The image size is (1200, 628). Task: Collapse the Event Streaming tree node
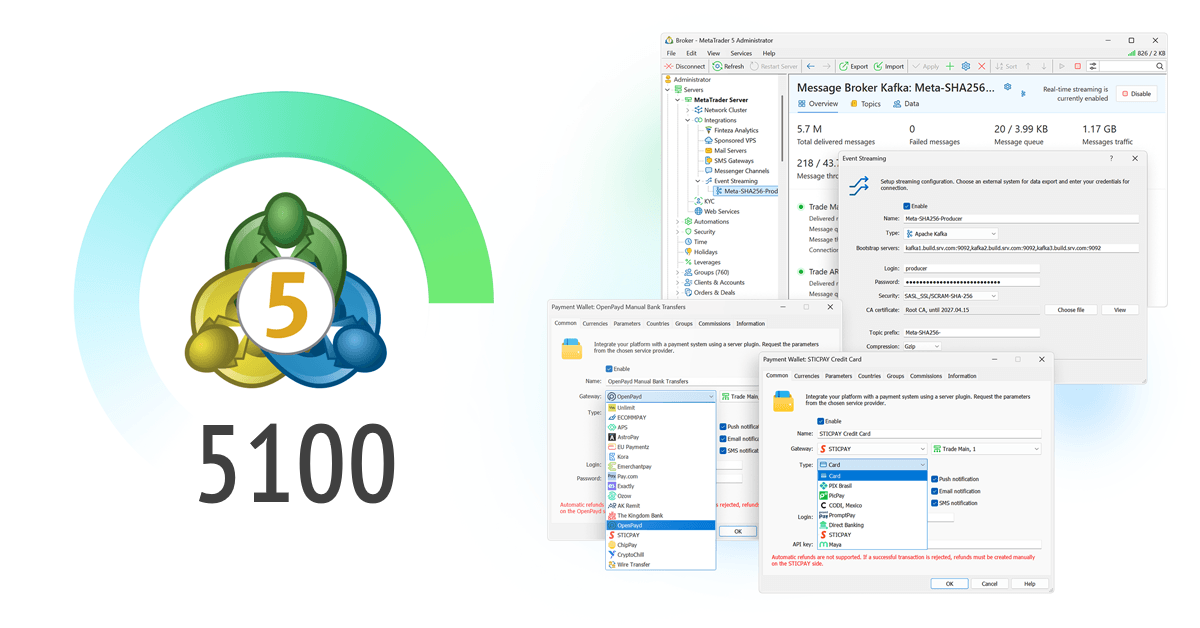point(696,181)
